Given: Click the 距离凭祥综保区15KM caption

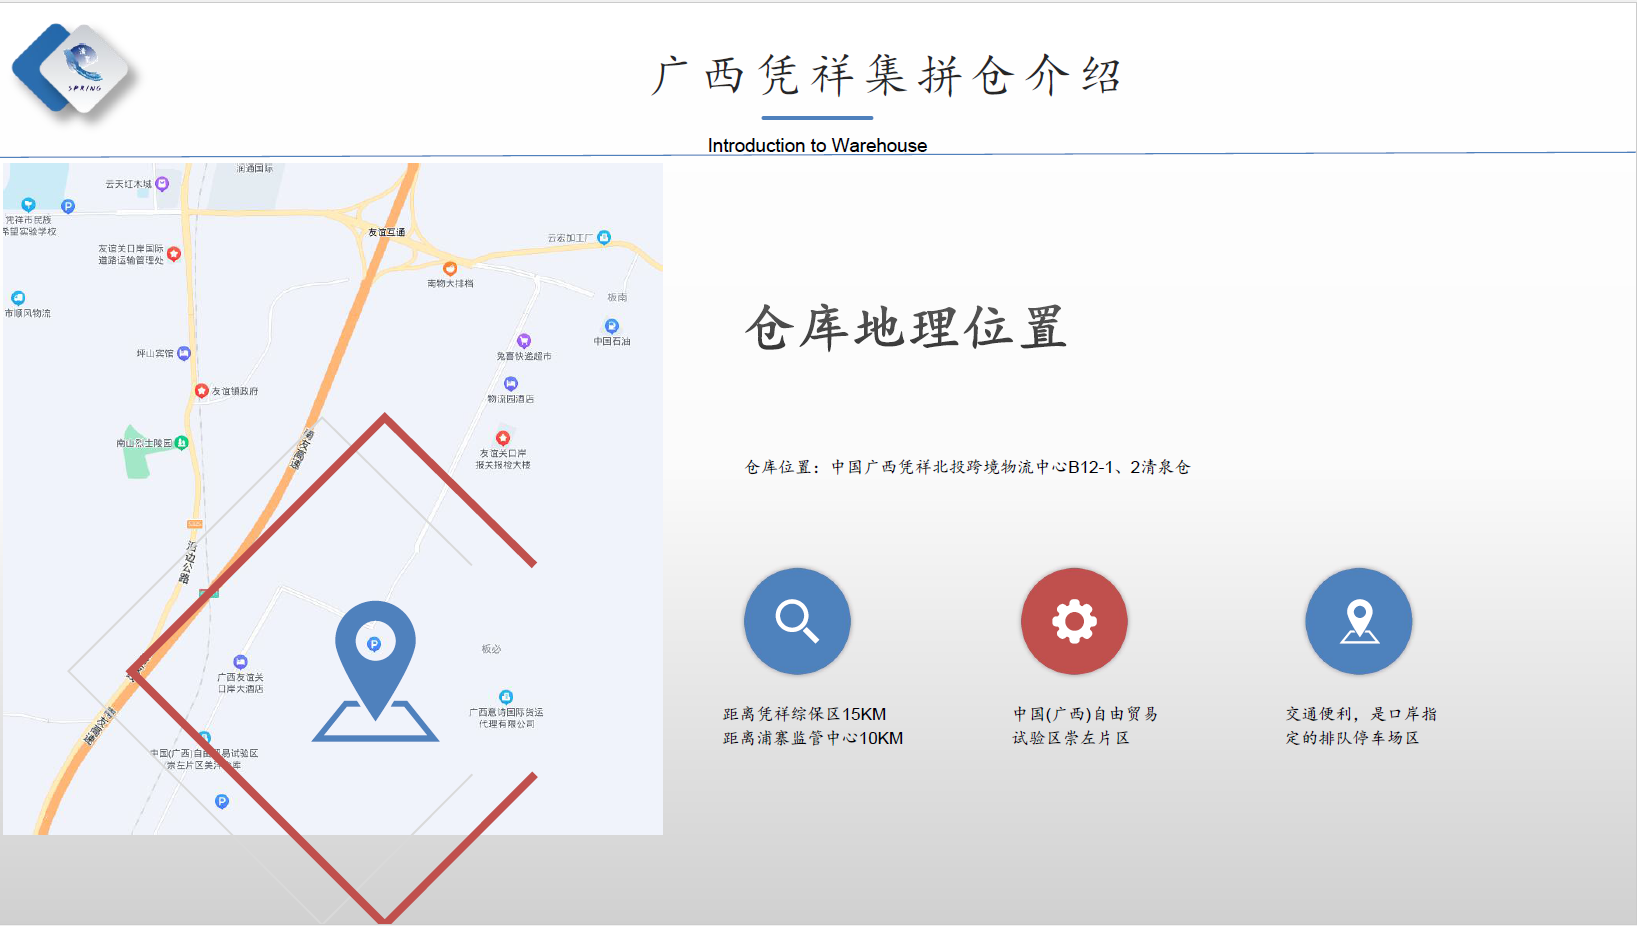Looking at the screenshot, I should point(805,714).
